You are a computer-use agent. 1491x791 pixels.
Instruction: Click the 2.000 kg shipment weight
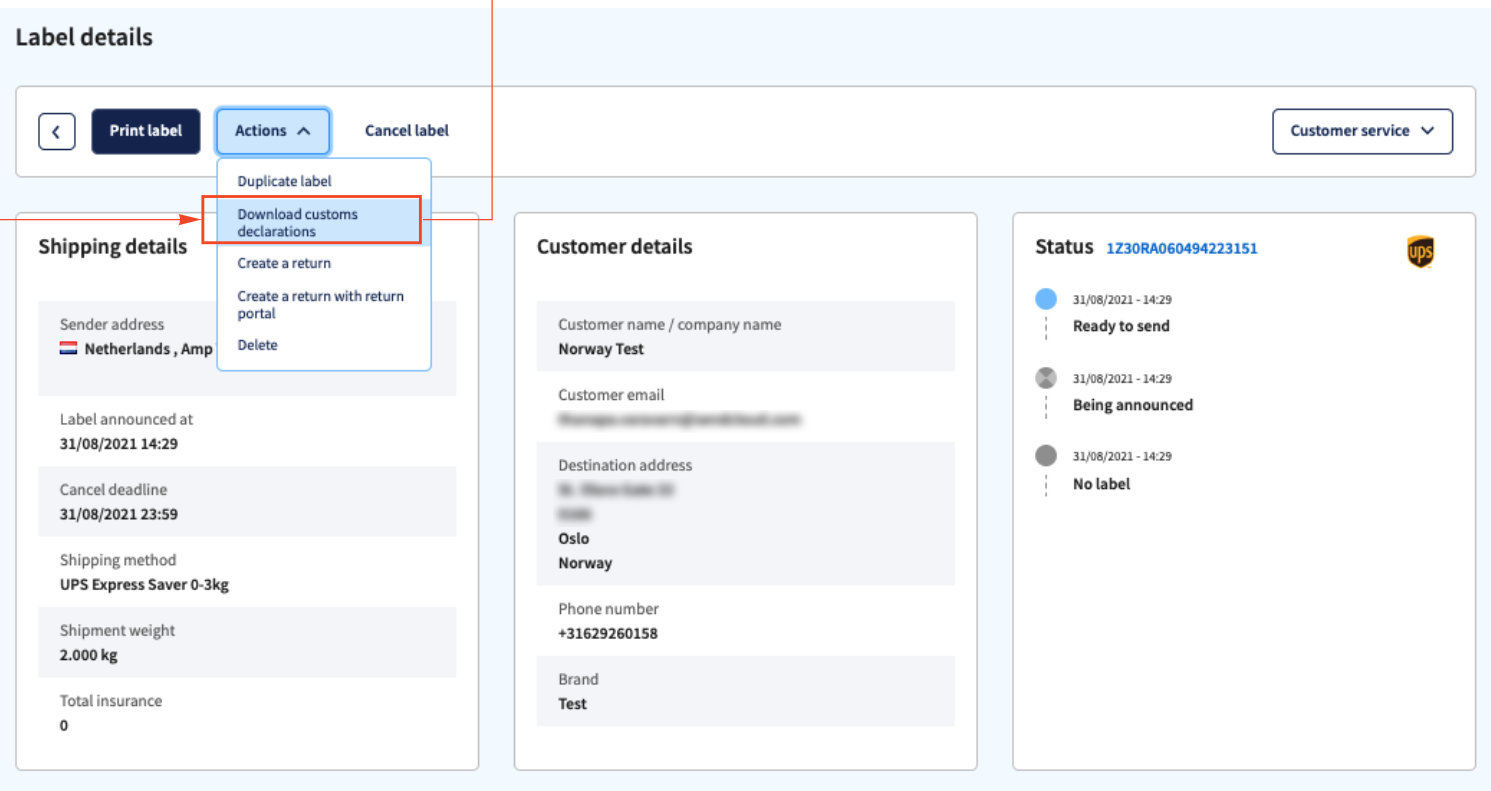click(x=89, y=655)
